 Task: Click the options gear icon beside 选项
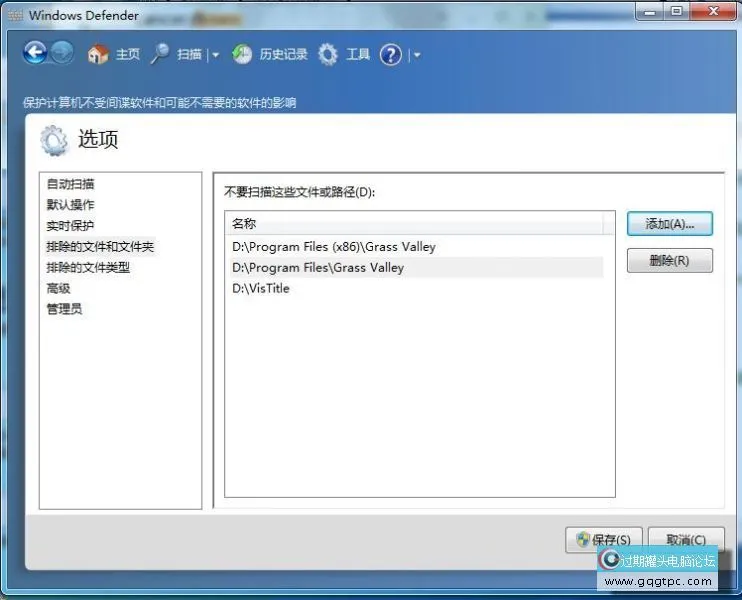(x=54, y=140)
